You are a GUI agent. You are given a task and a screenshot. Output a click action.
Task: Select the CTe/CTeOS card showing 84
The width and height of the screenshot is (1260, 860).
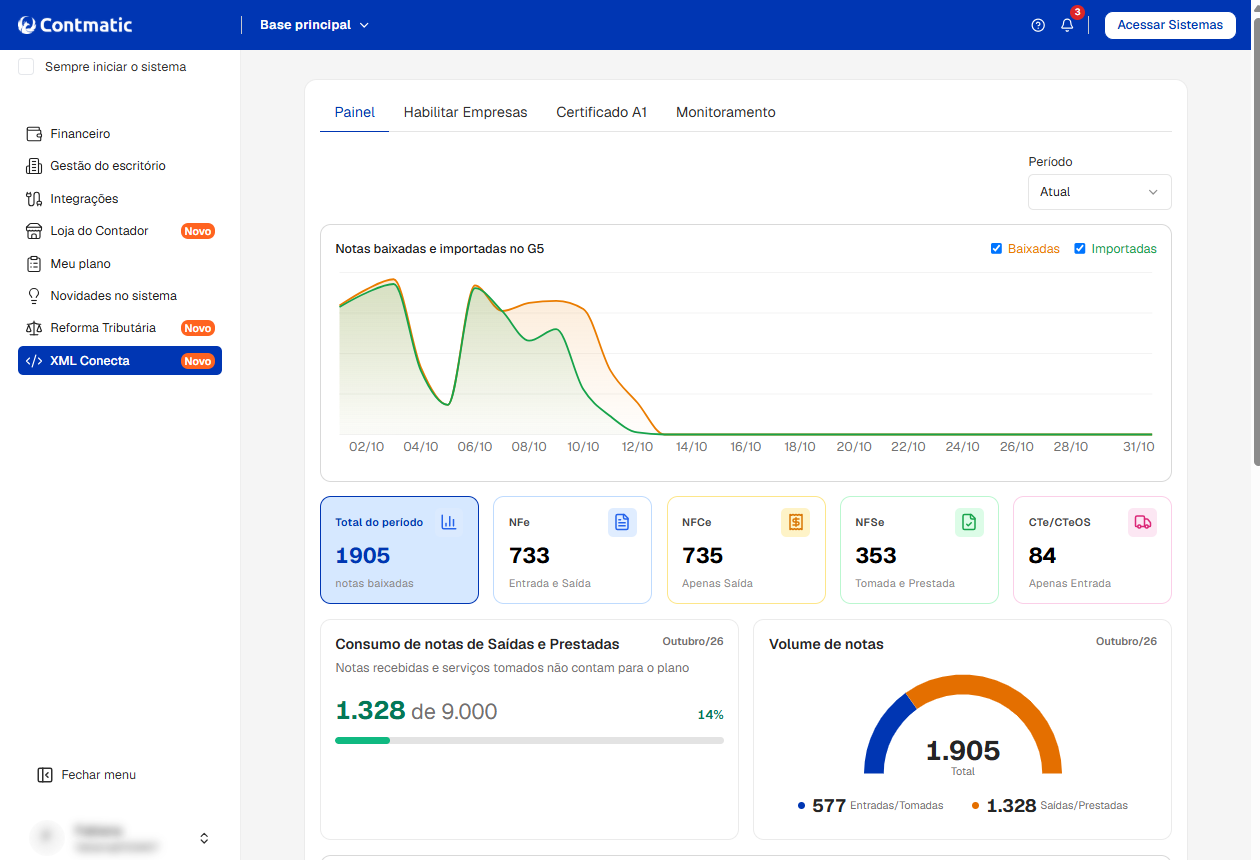tap(1092, 550)
